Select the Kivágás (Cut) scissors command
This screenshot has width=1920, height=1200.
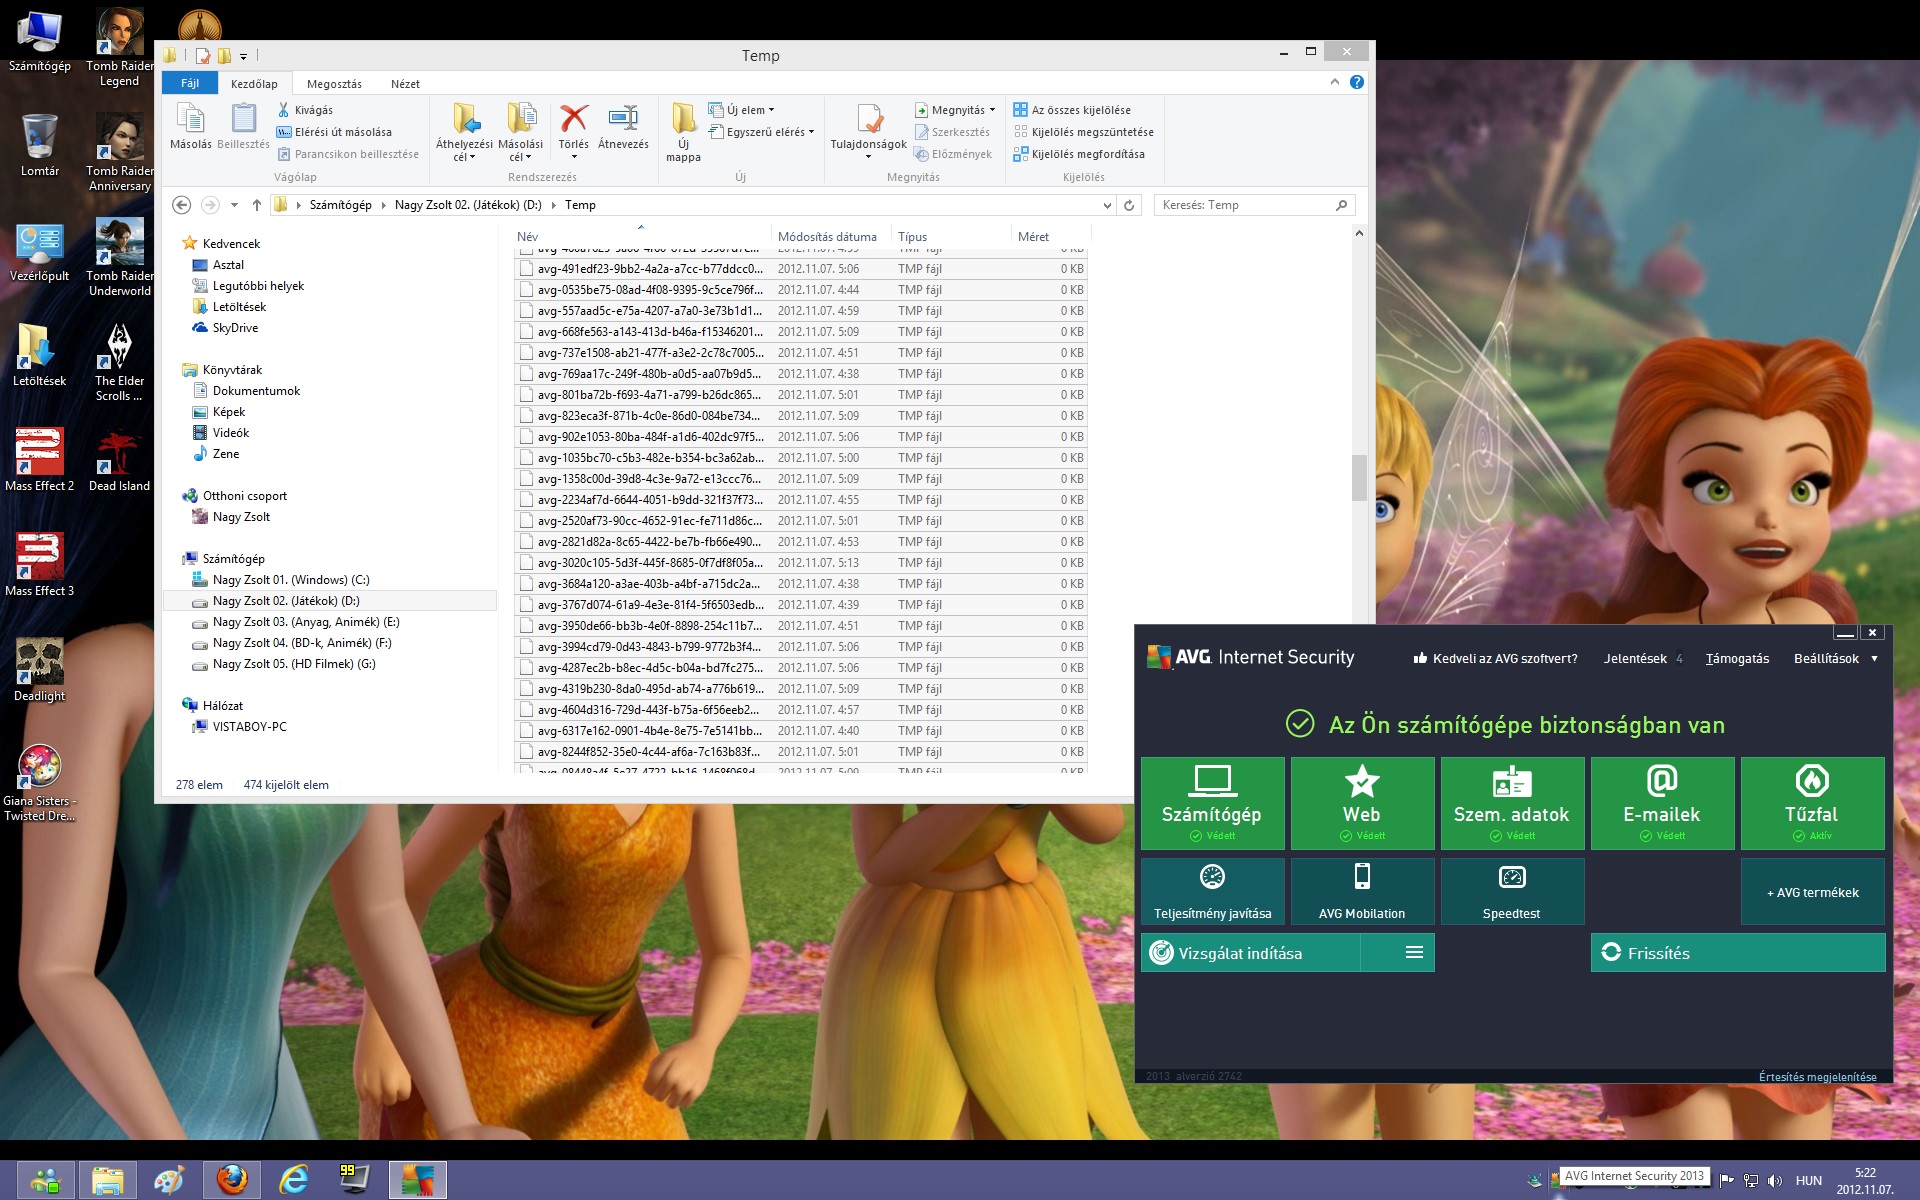[x=305, y=110]
